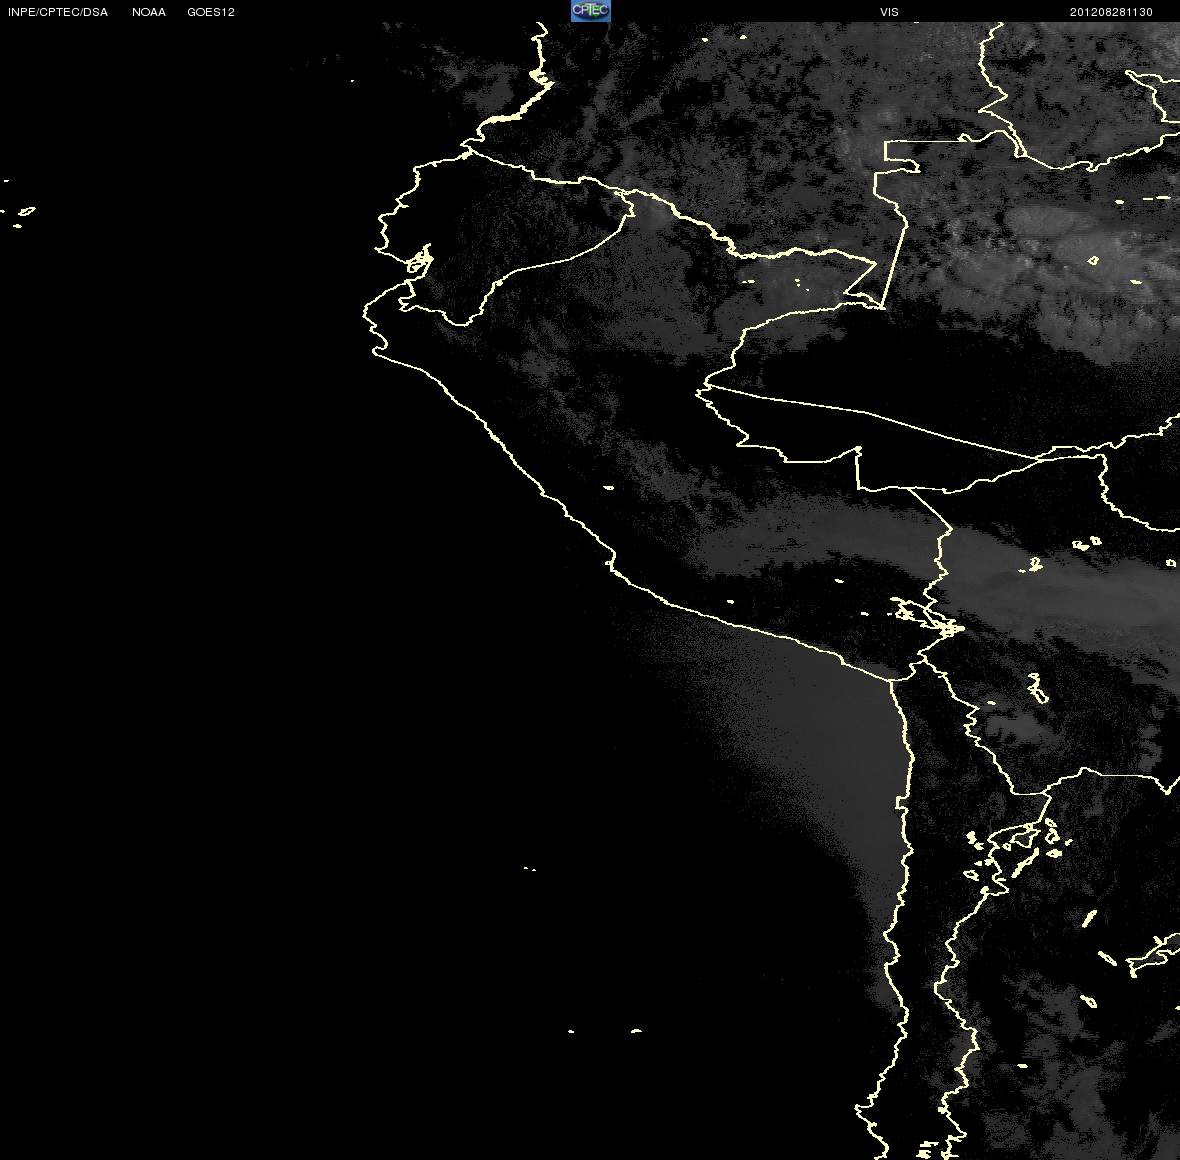Click the small lake outline in central Peru
Viewport: 1180px width, 1160px height.
[608, 488]
